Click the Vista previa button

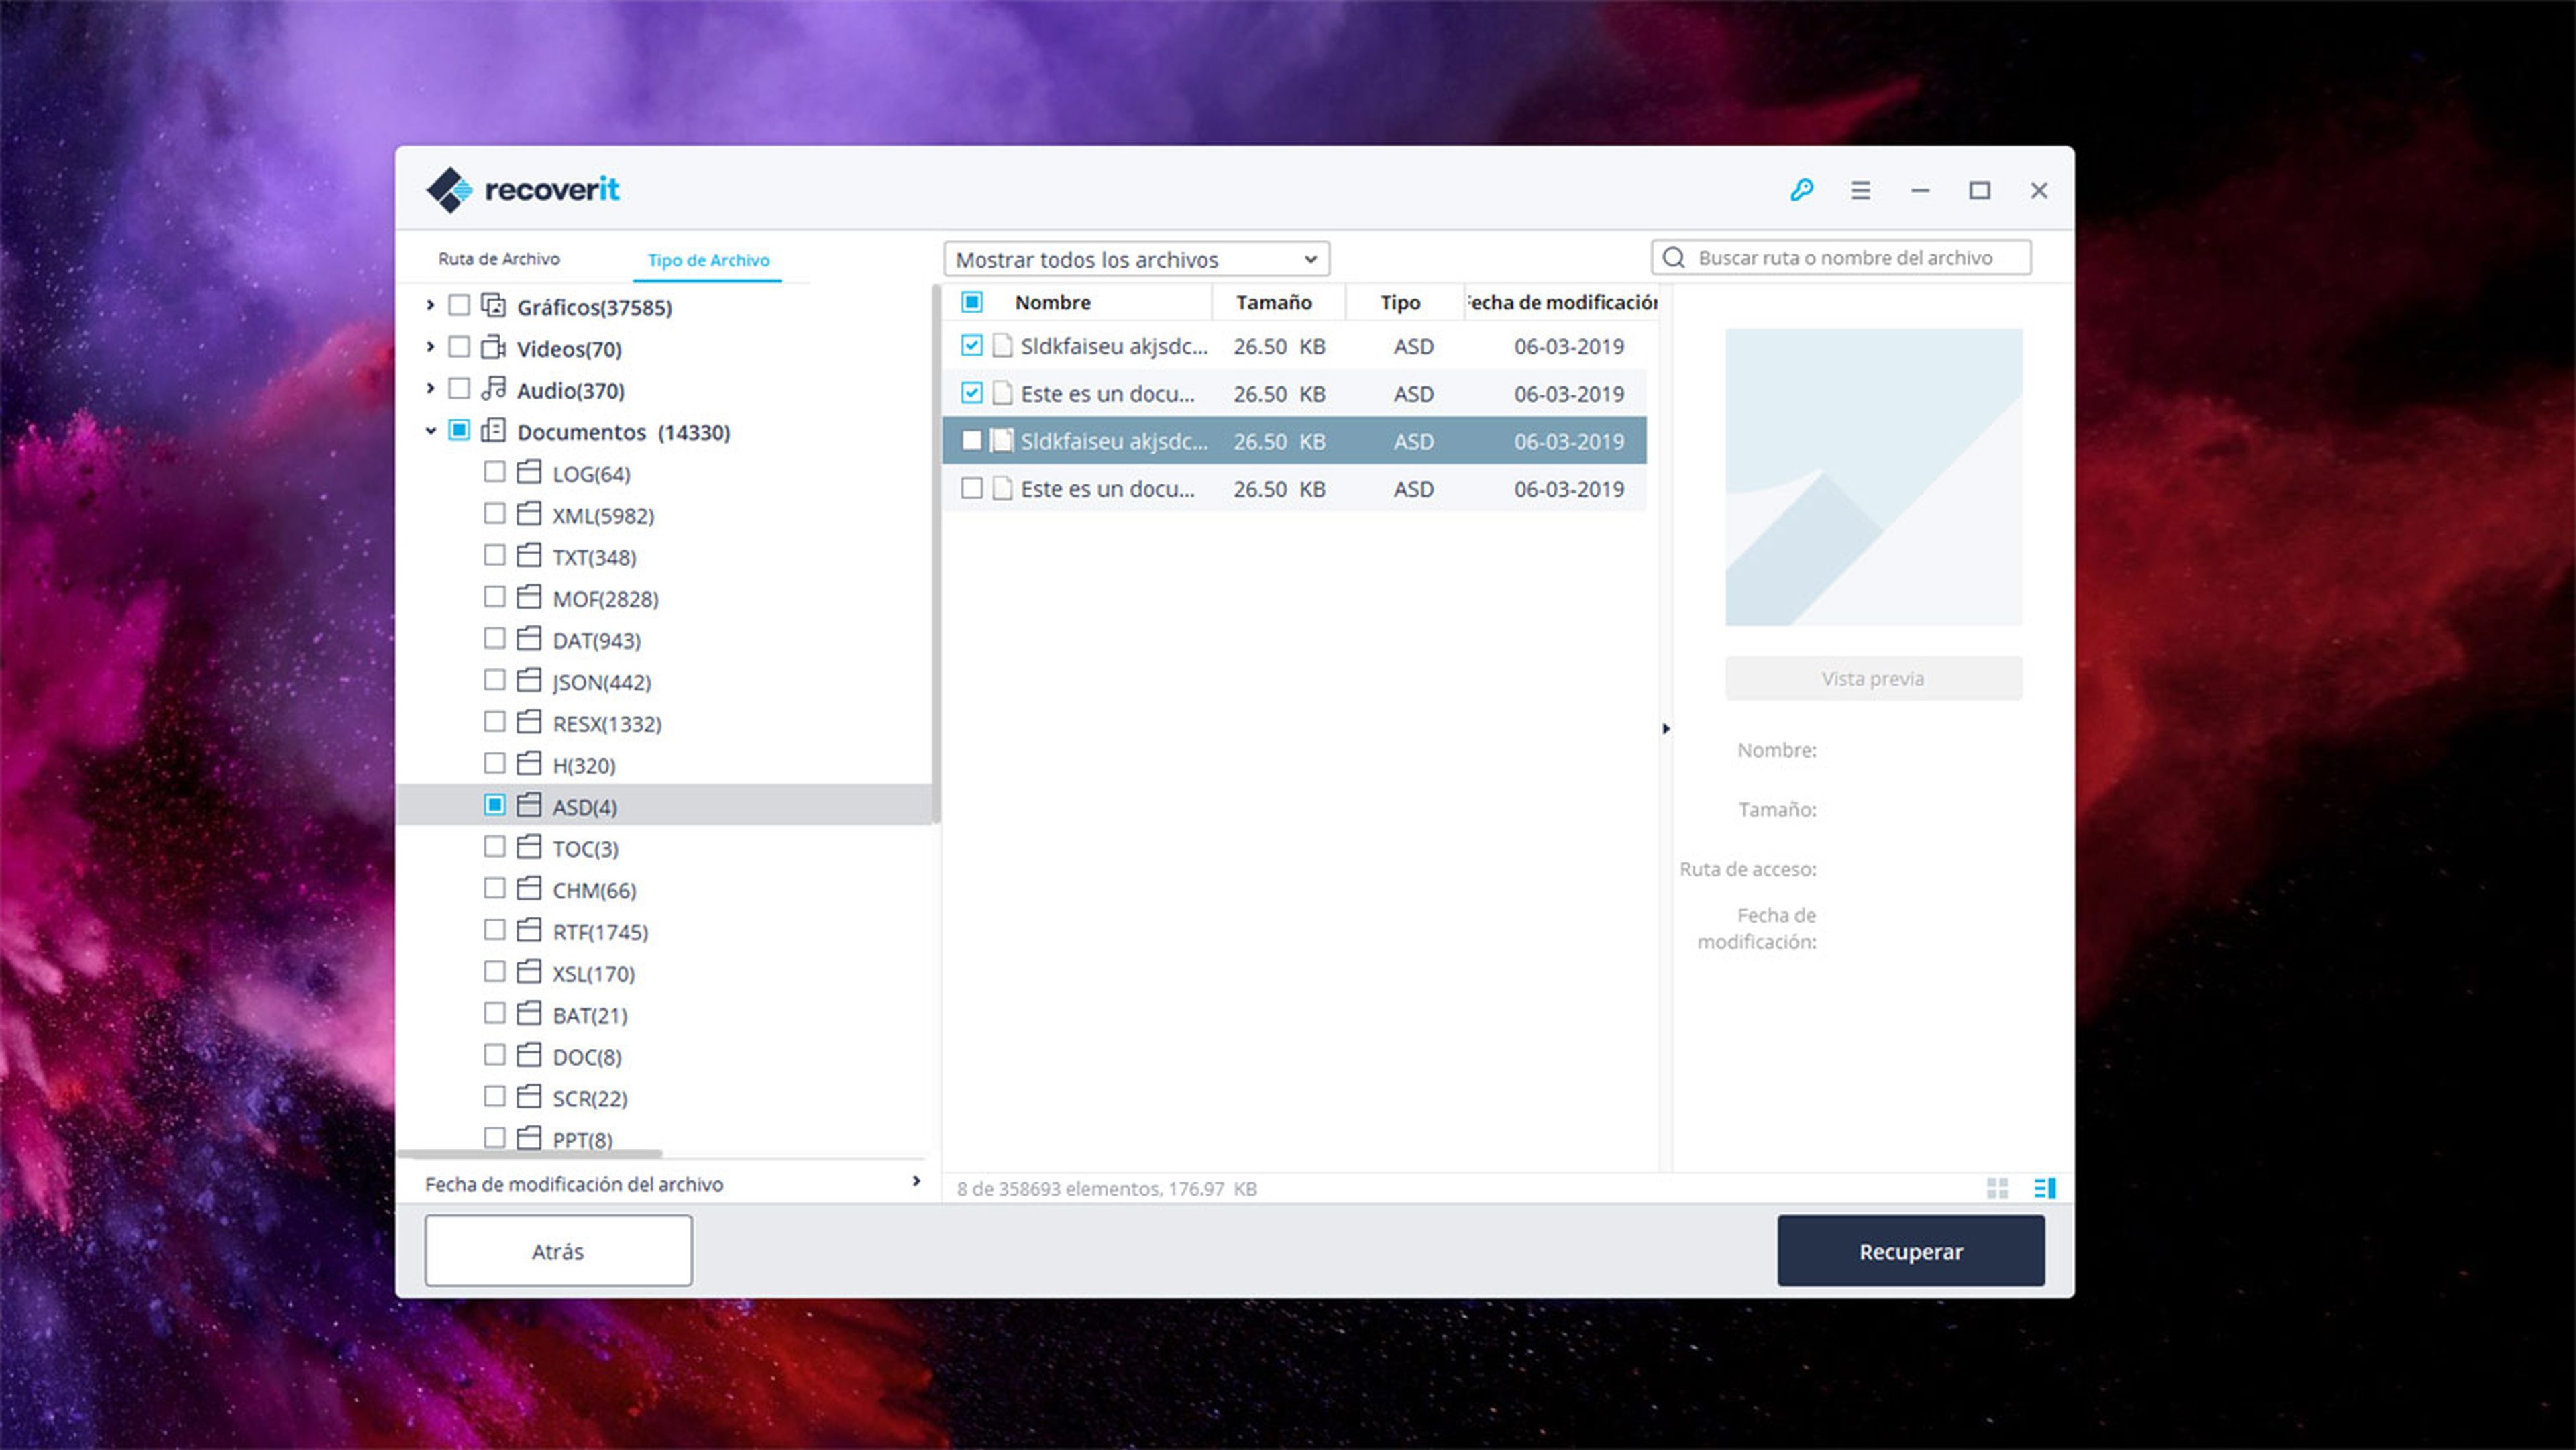point(1873,678)
